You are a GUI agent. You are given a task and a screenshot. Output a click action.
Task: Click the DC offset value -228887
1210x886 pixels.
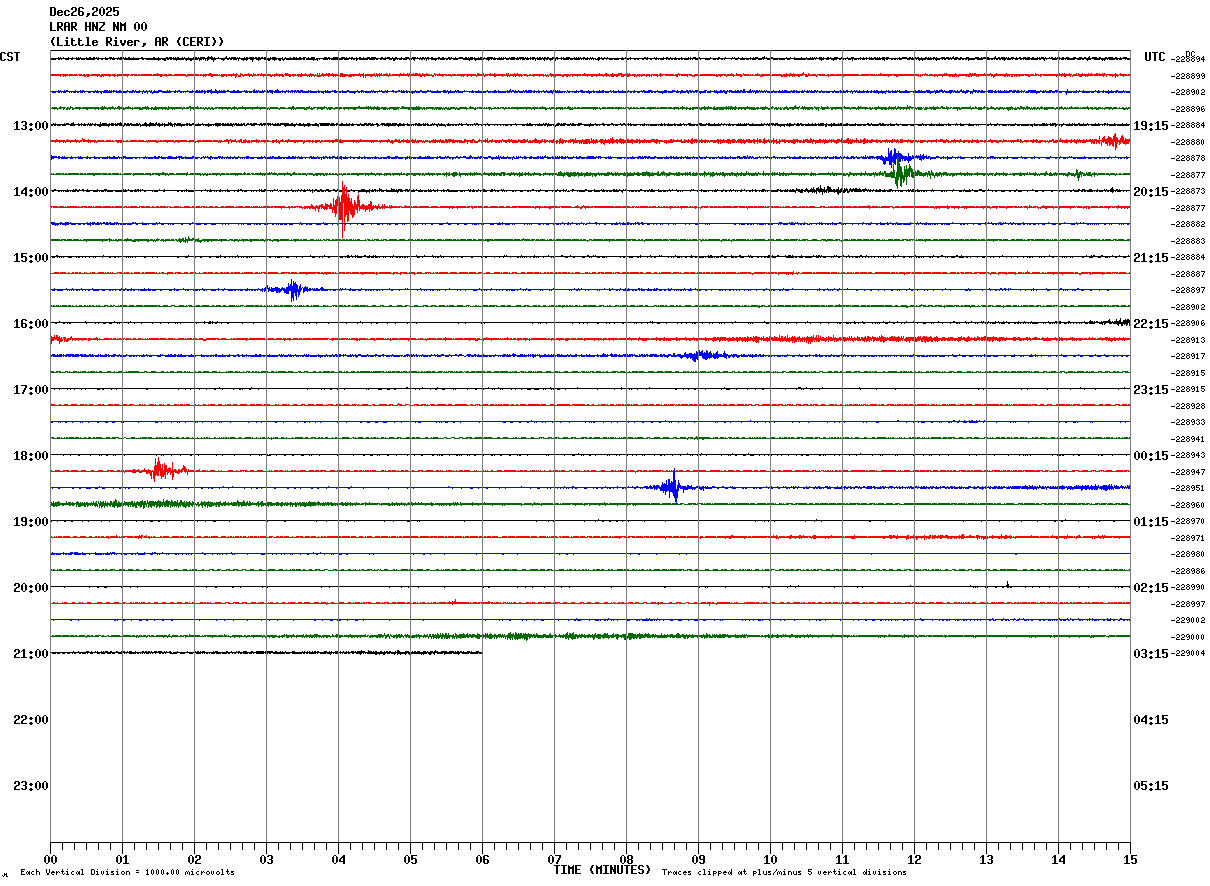(1189, 274)
